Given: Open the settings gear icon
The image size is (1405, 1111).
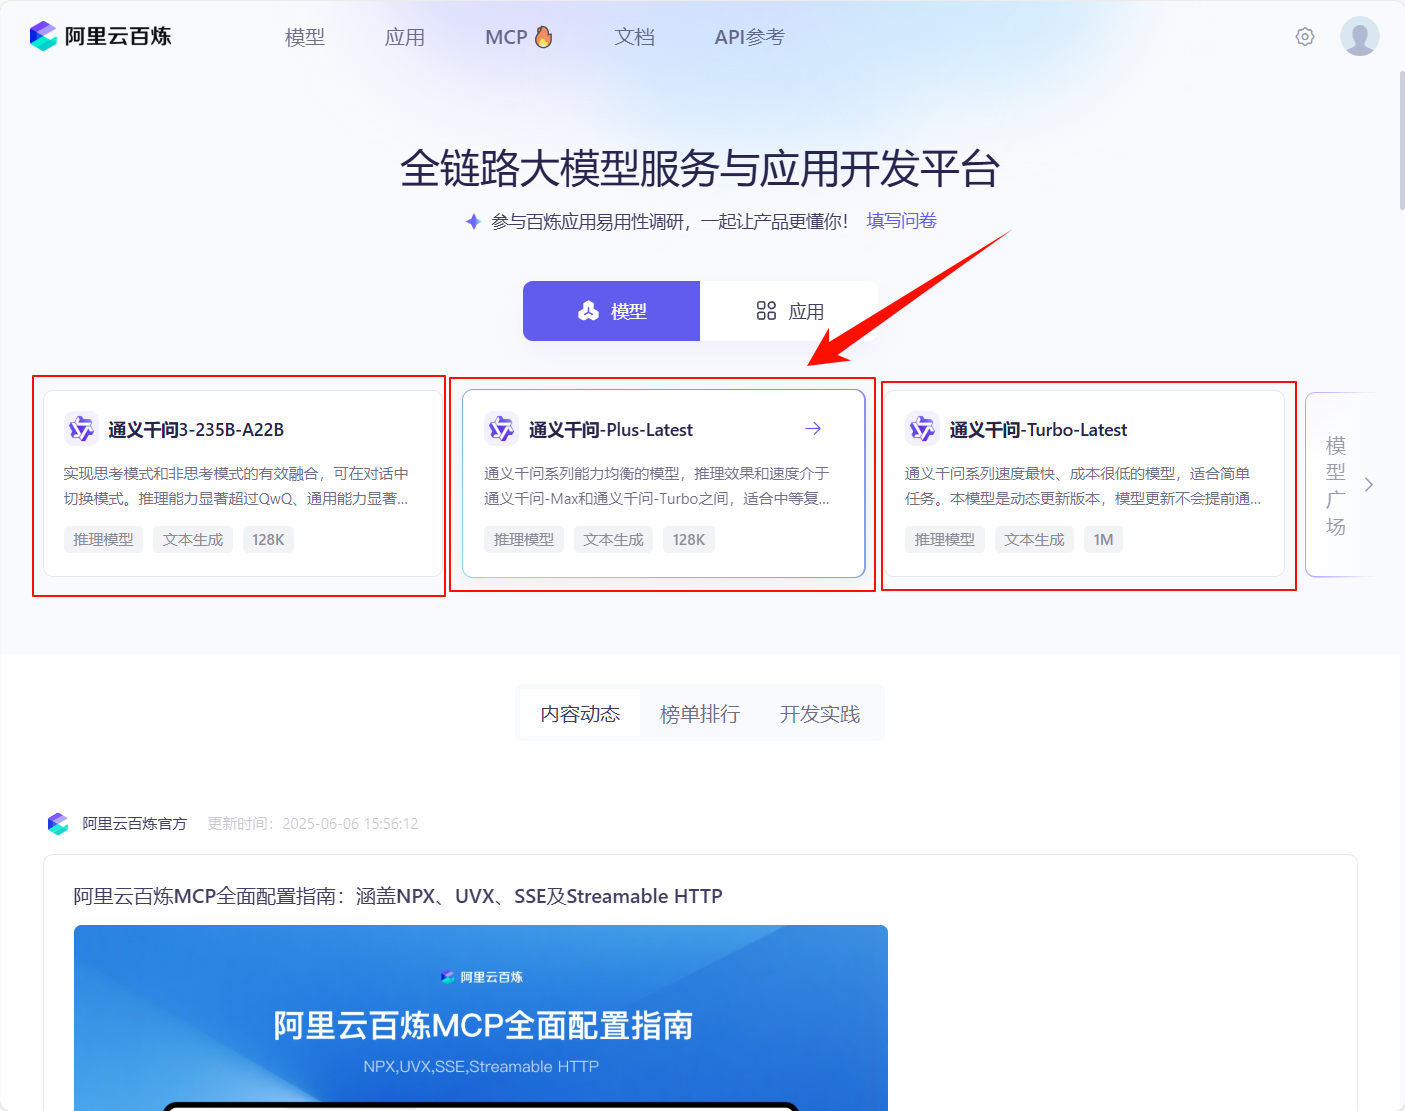Looking at the screenshot, I should click(x=1305, y=37).
